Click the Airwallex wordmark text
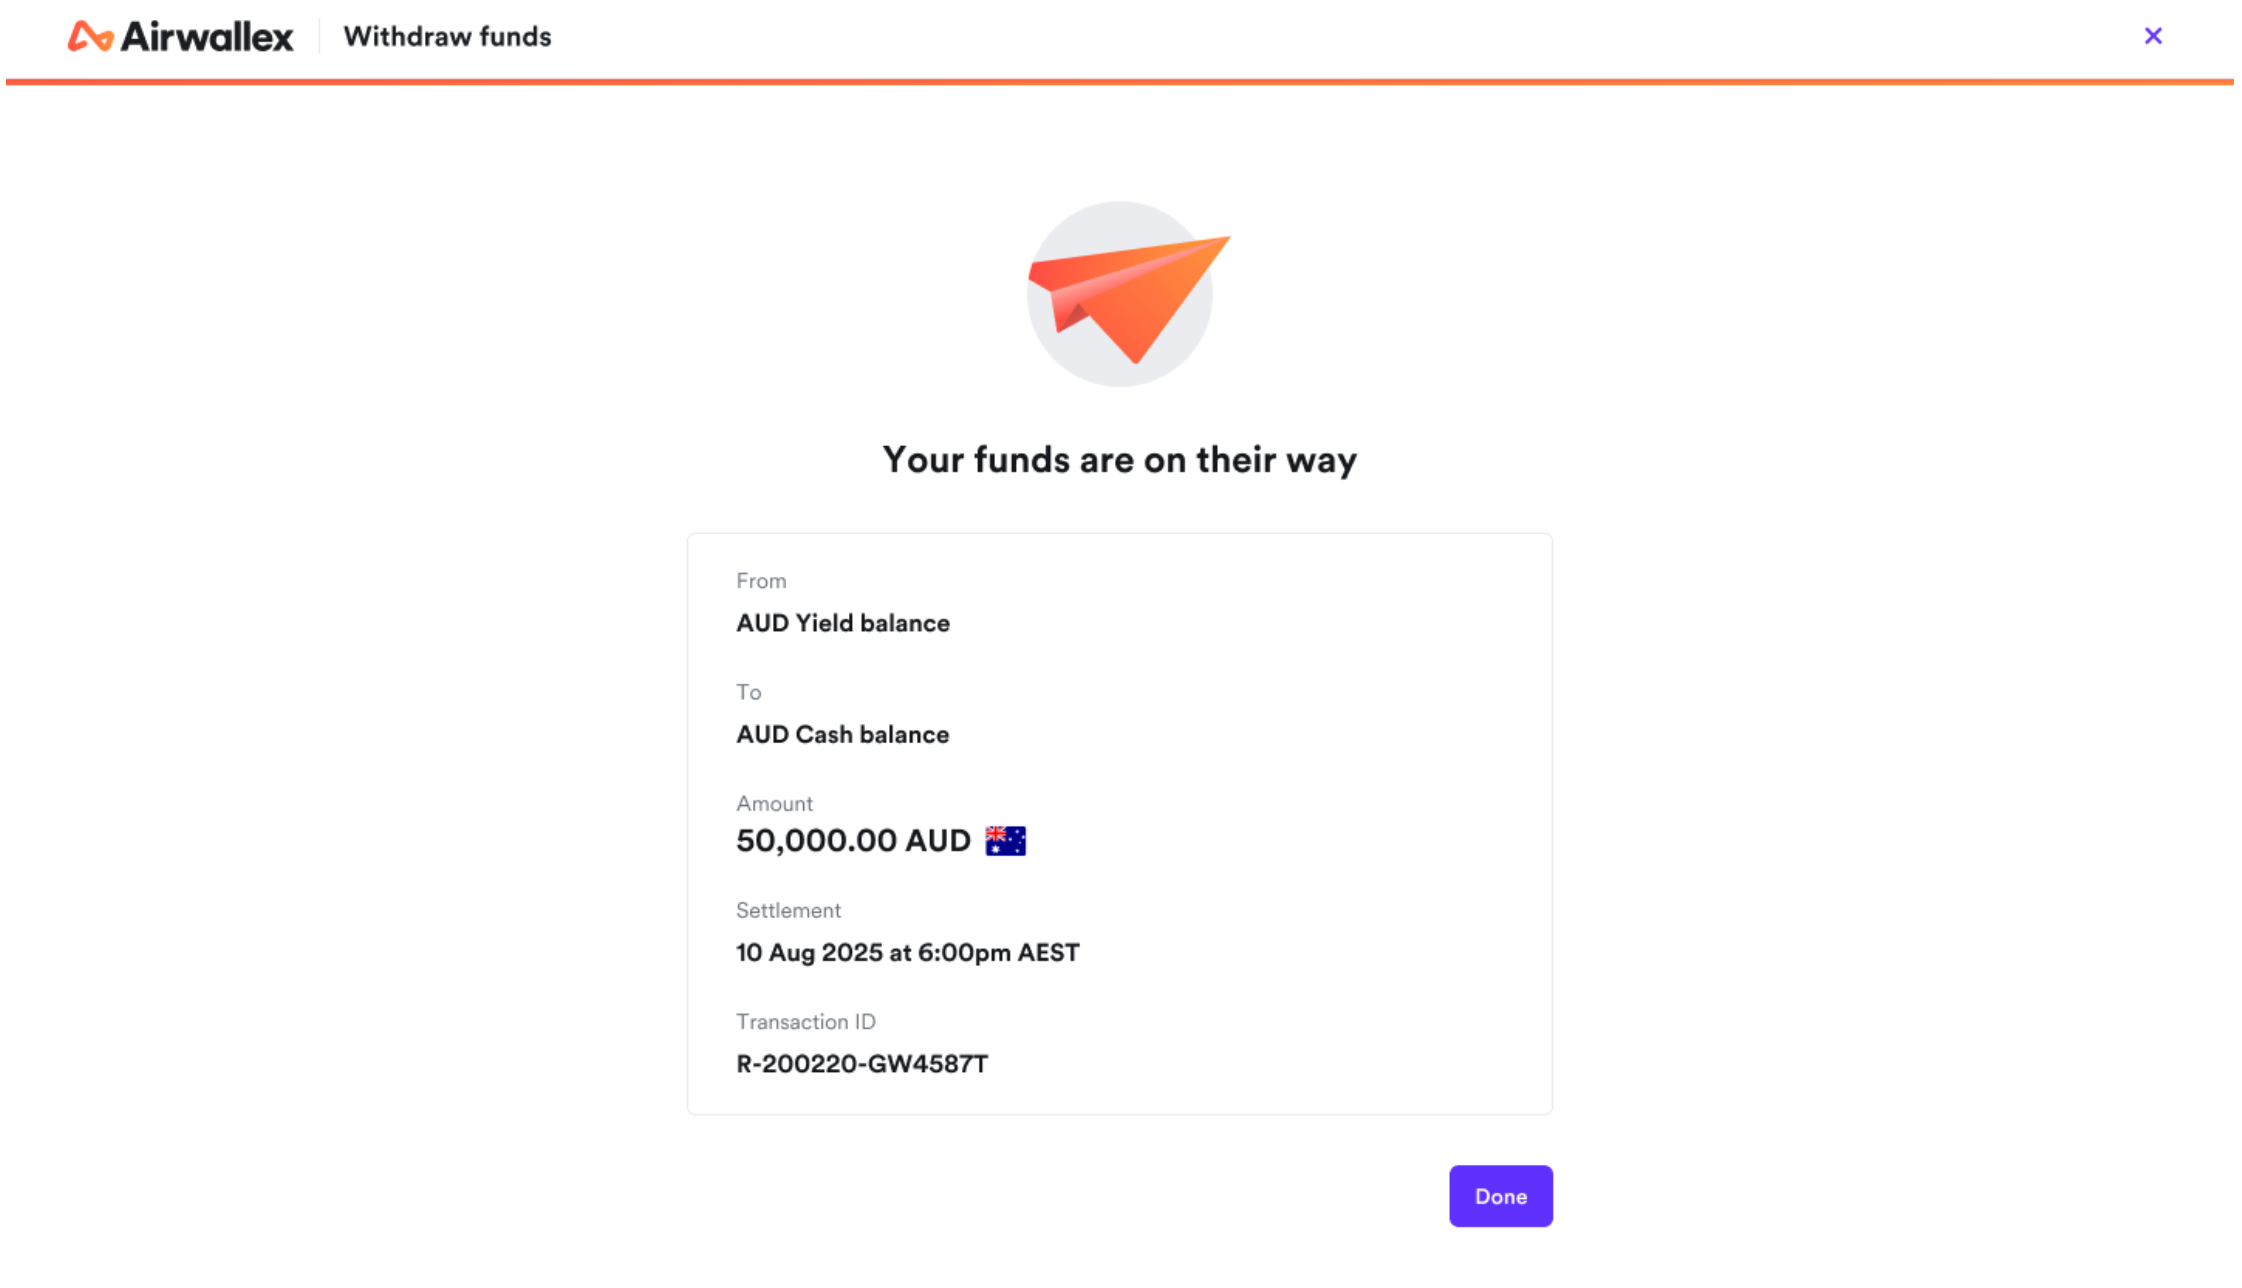The width and height of the screenshot is (2242, 1288). click(x=207, y=38)
